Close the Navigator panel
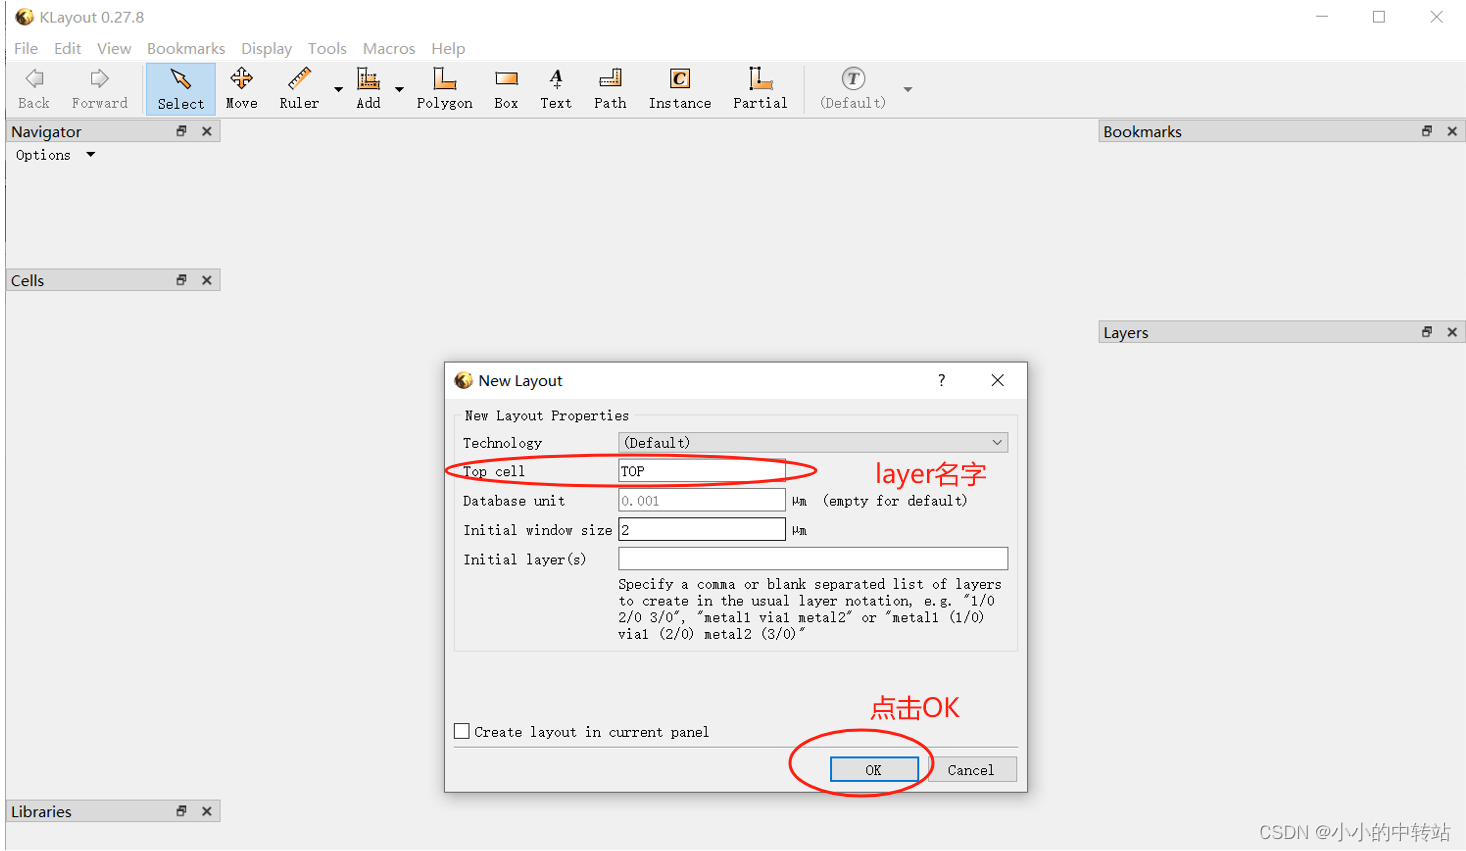 [x=207, y=131]
